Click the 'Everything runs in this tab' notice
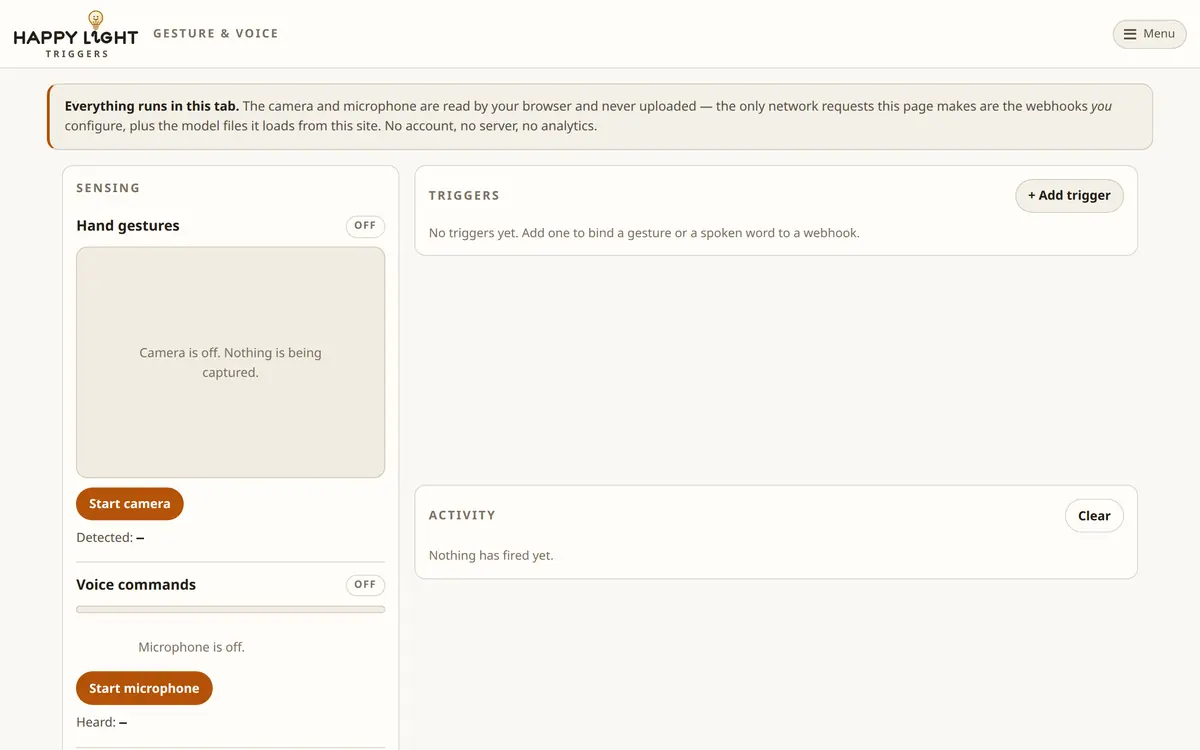Screen dimensions: 1200x750 point(600,116)
